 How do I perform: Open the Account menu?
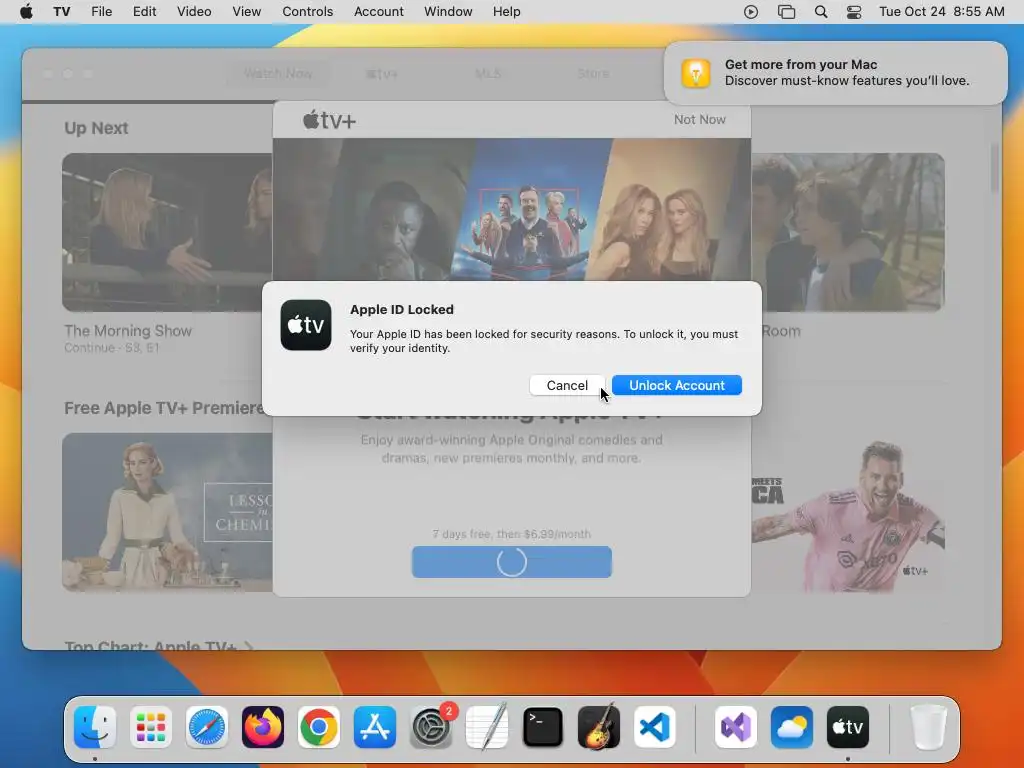click(379, 12)
